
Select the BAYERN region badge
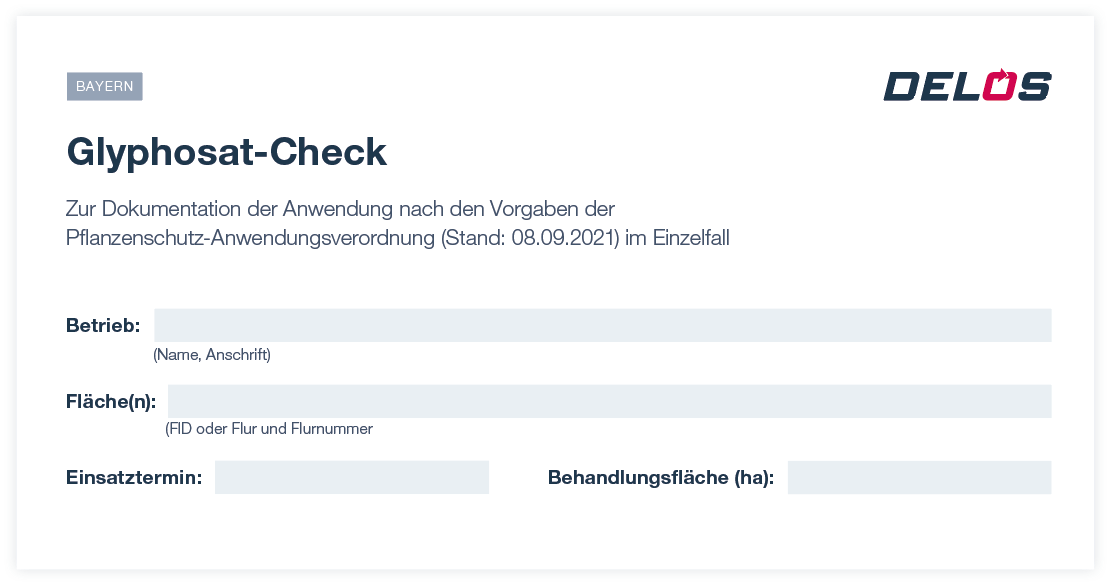pos(104,86)
